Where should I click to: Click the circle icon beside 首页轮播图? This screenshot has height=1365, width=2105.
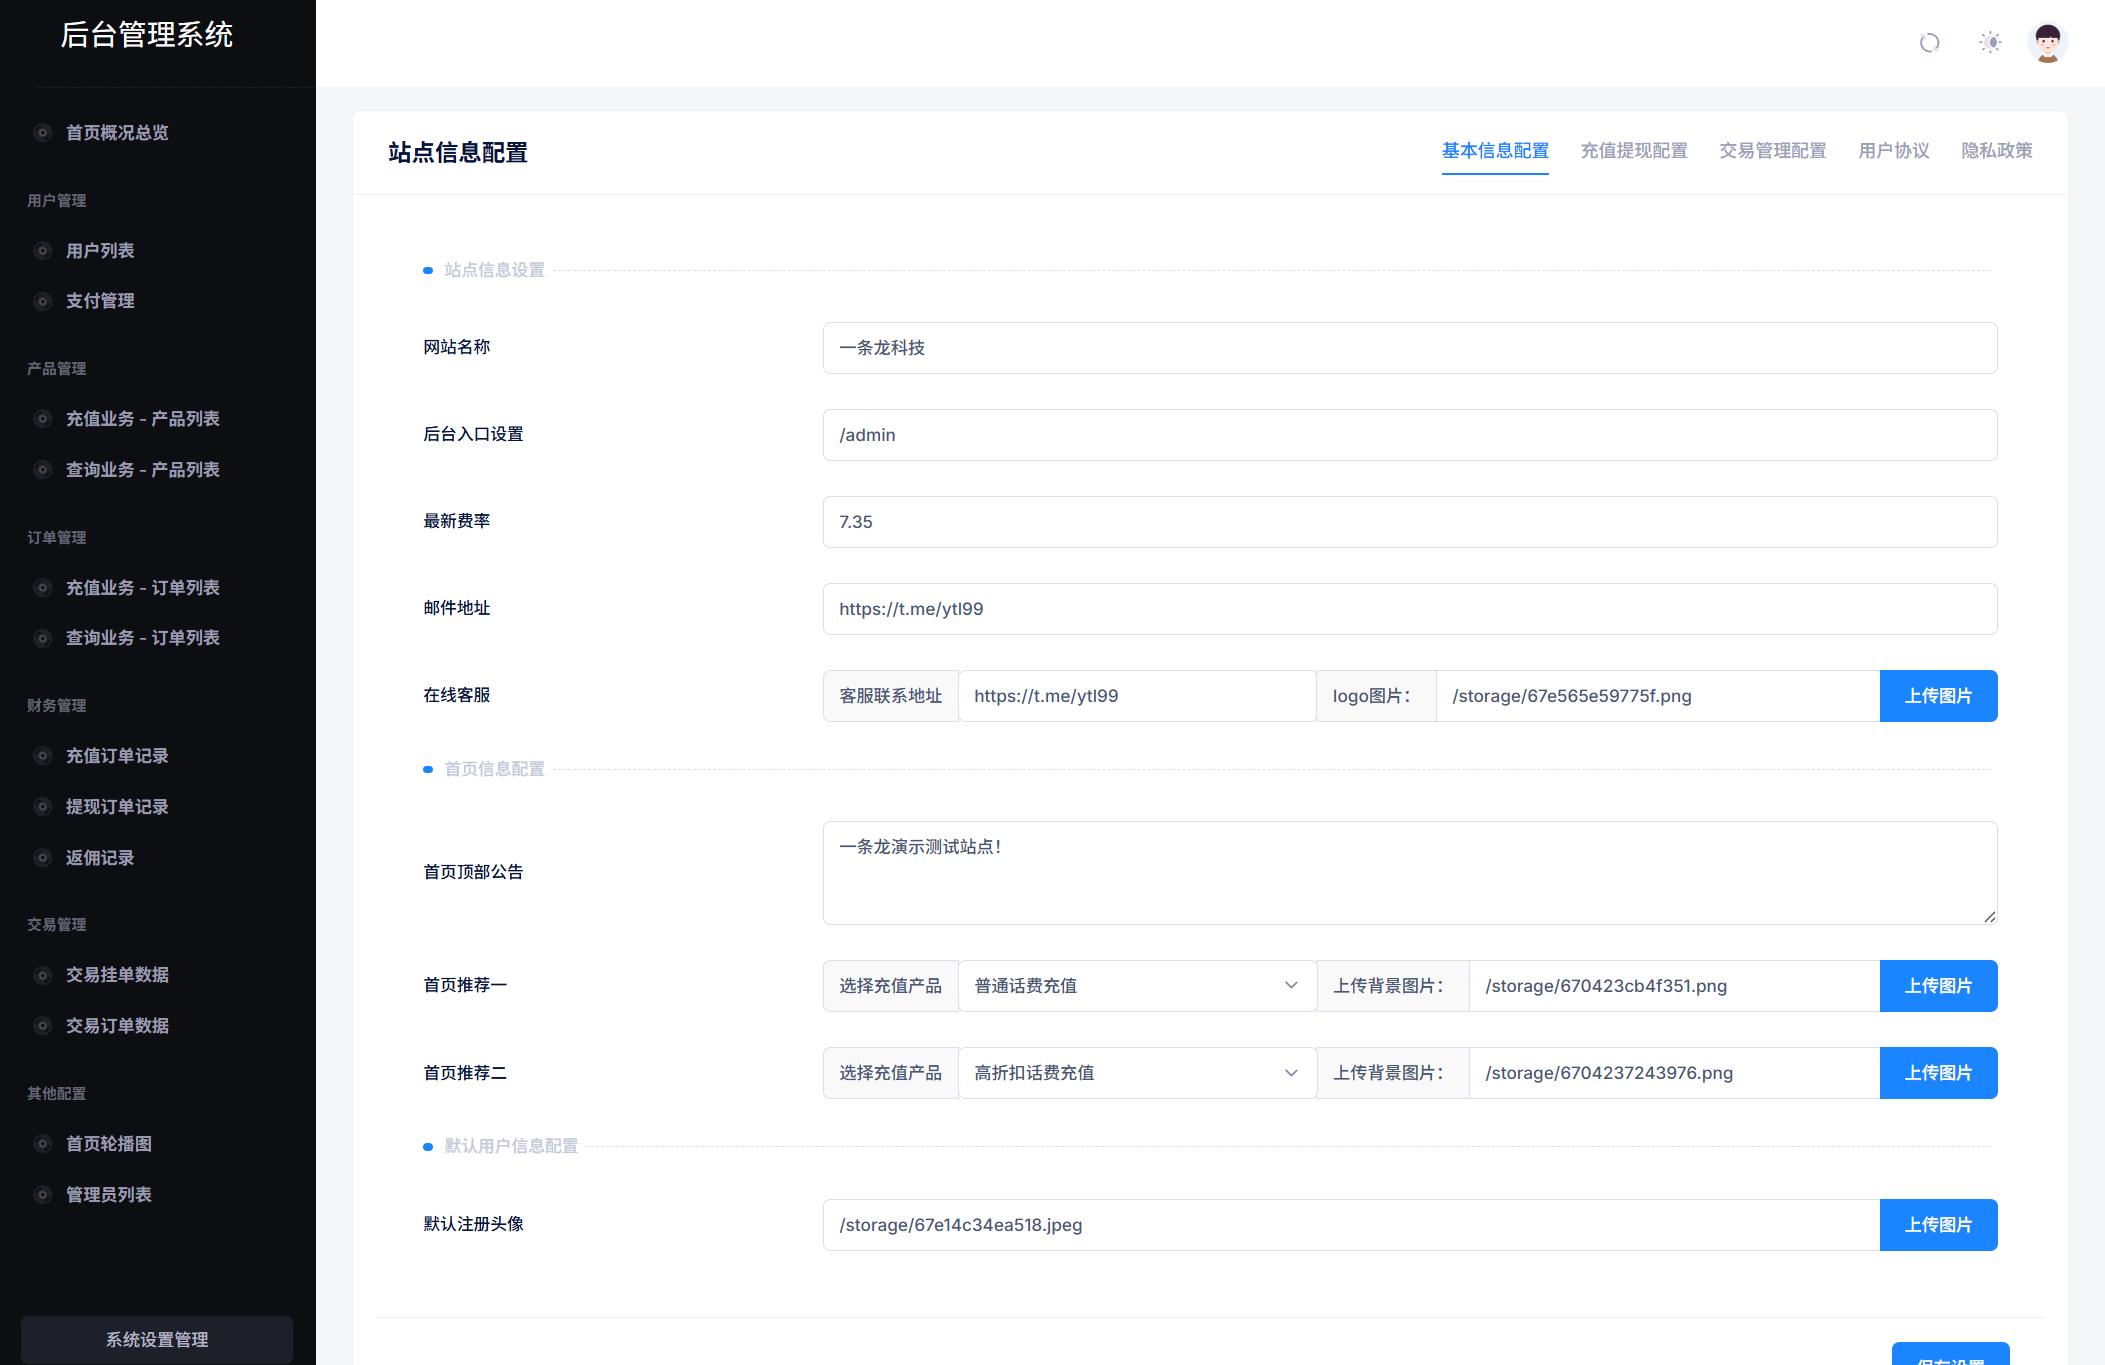pyautogui.click(x=43, y=1144)
